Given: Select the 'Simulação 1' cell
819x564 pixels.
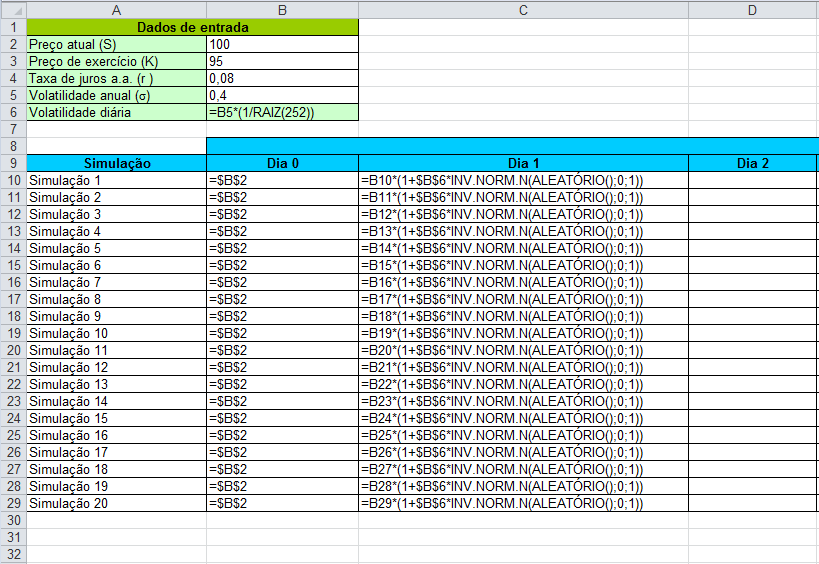Looking at the screenshot, I should pyautogui.click(x=116, y=180).
